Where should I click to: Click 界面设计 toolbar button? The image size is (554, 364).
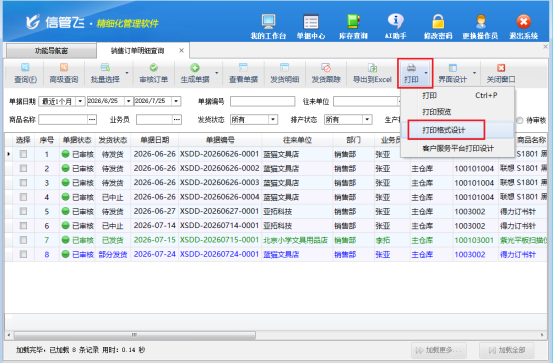coord(453,73)
